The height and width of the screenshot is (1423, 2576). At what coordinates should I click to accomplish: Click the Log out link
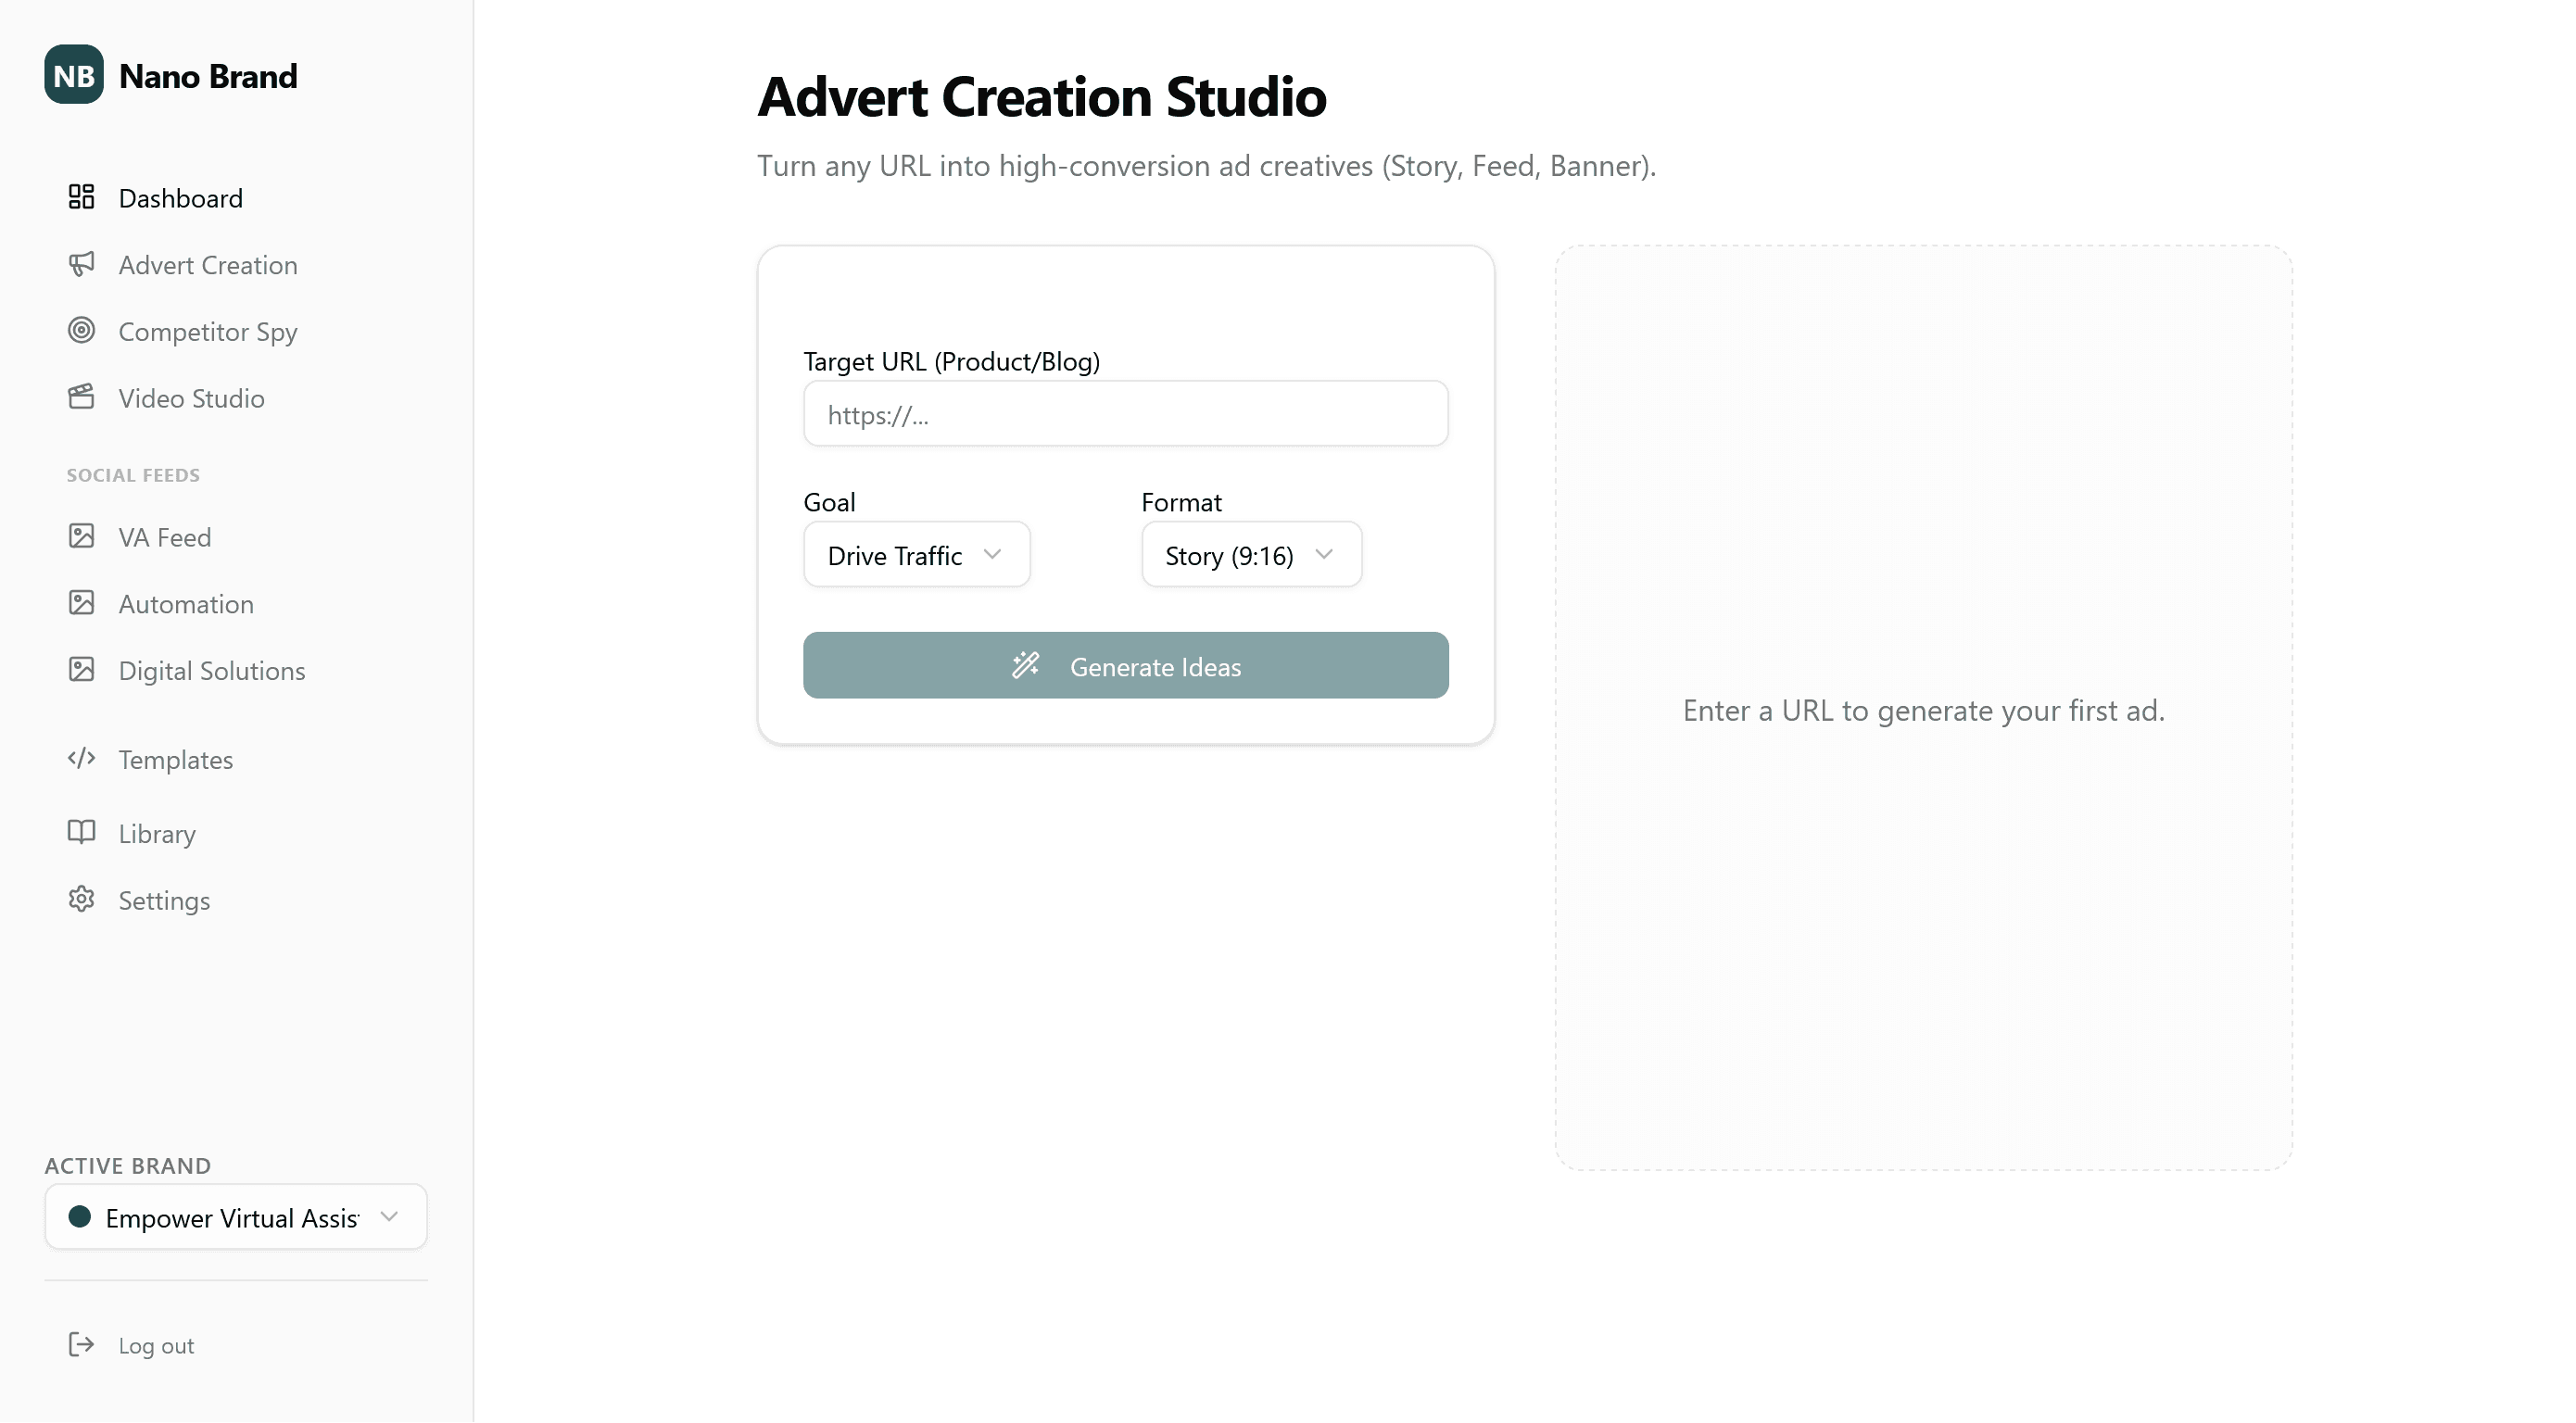tap(156, 1345)
